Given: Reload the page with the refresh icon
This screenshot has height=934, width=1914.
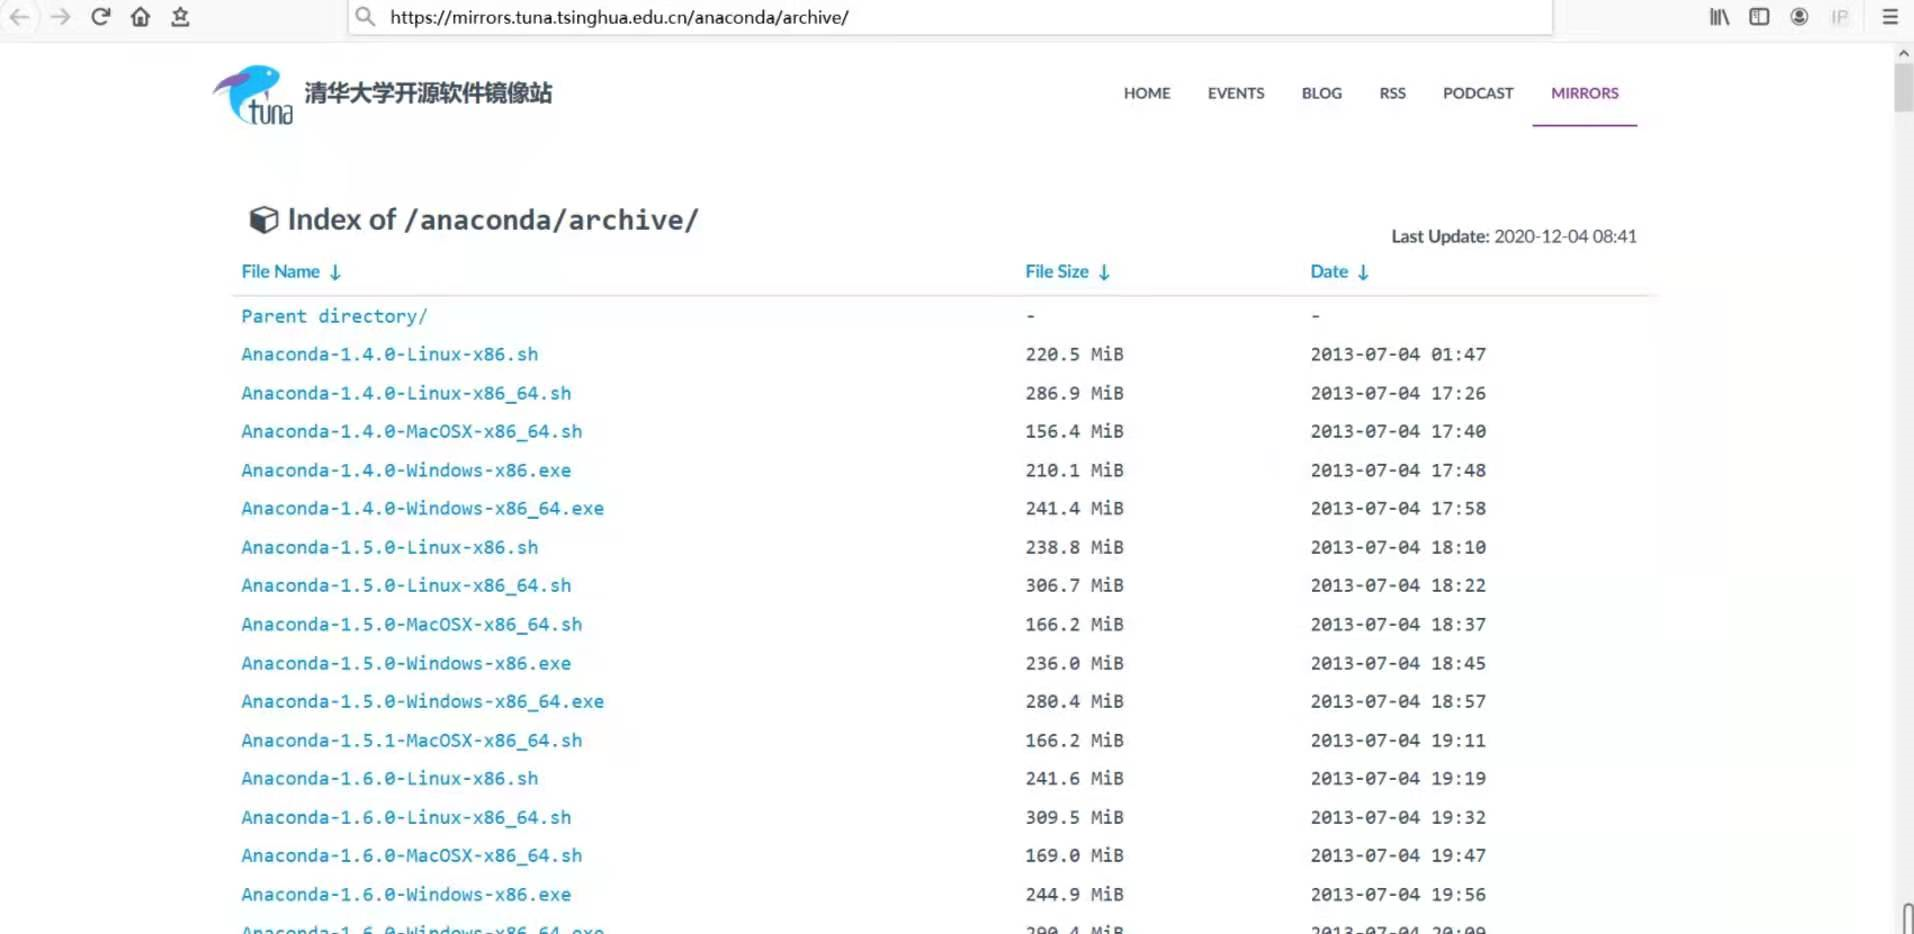Looking at the screenshot, I should pos(100,17).
